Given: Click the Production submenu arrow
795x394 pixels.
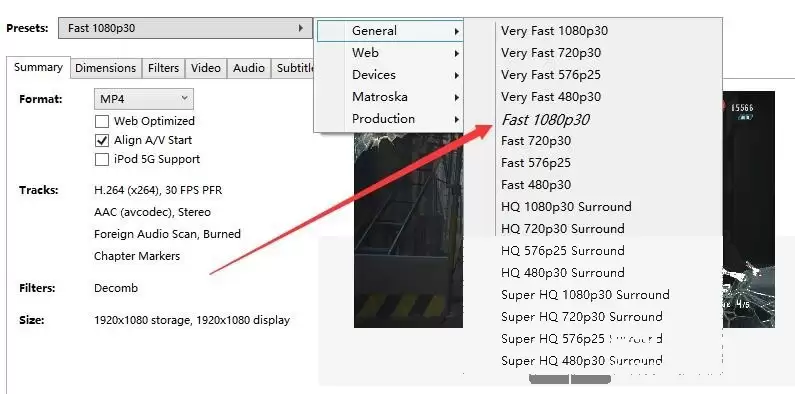Looking at the screenshot, I should click(x=456, y=120).
